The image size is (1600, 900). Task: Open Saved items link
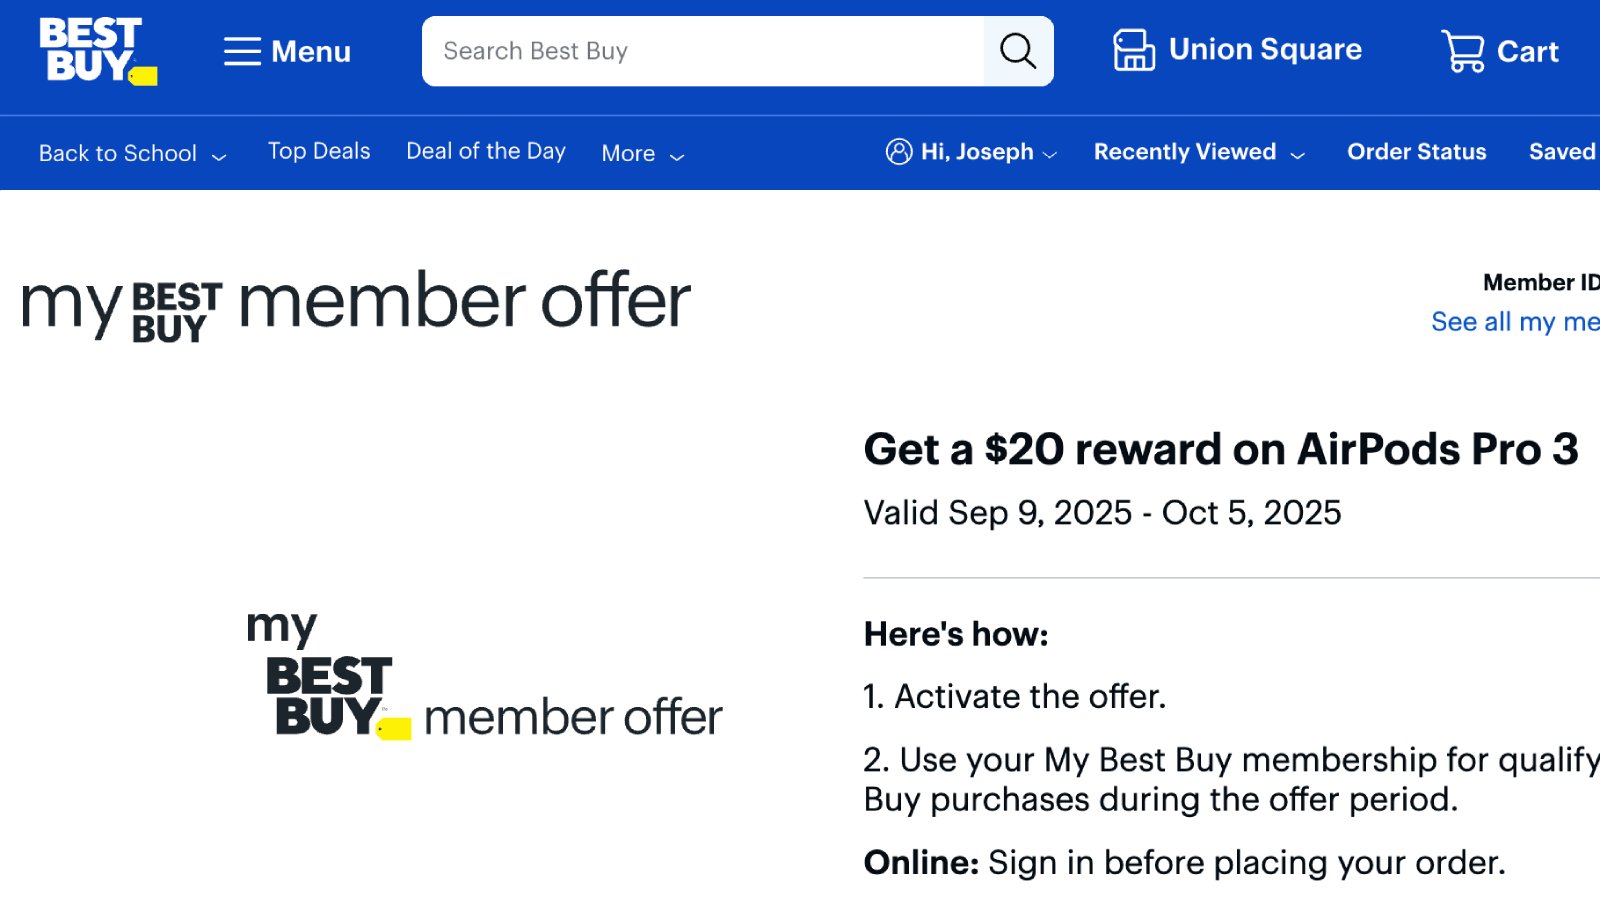[1564, 152]
